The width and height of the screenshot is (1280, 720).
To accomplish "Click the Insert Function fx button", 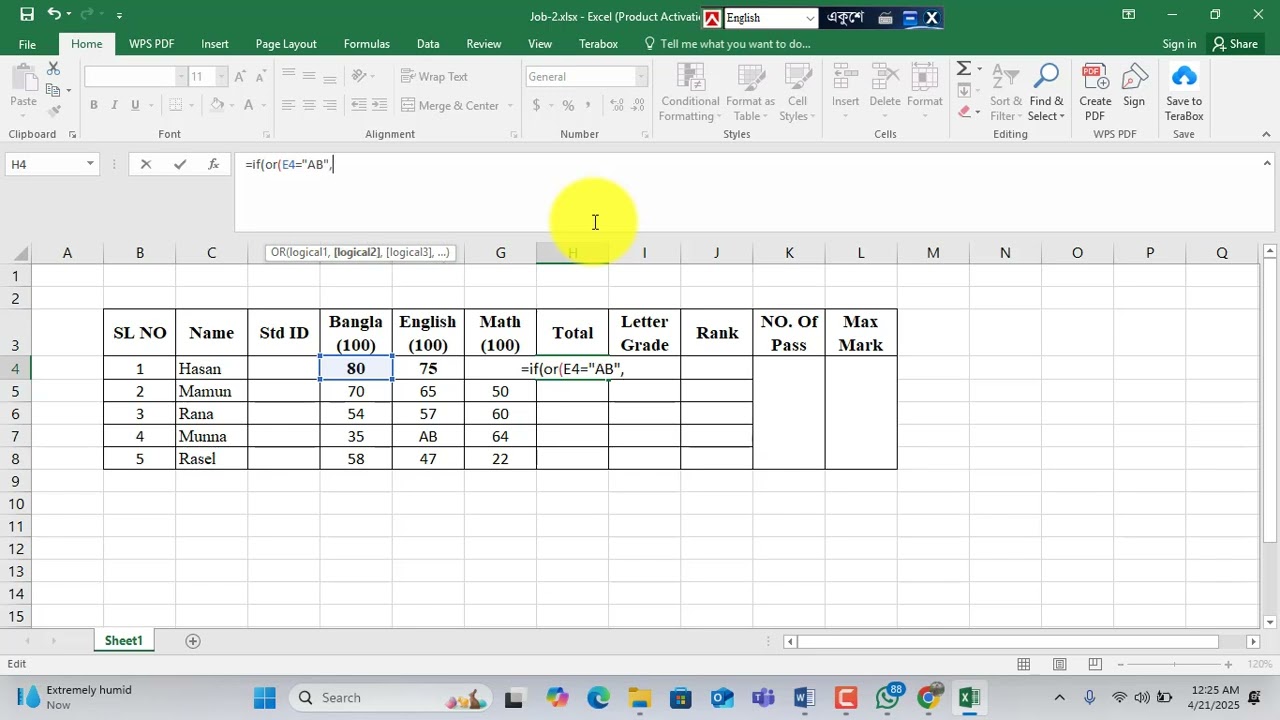I will click(213, 164).
